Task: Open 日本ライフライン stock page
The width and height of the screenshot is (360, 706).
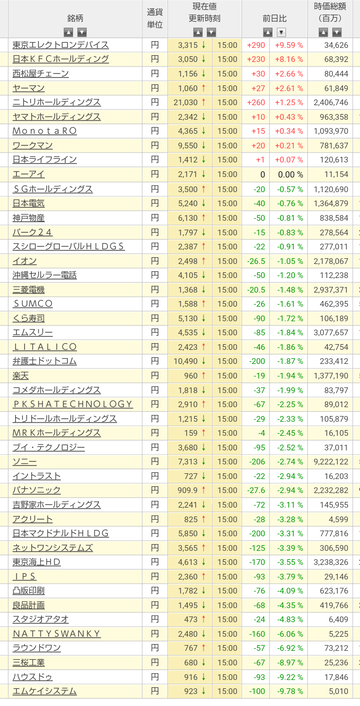Action: pyautogui.click(x=45, y=160)
